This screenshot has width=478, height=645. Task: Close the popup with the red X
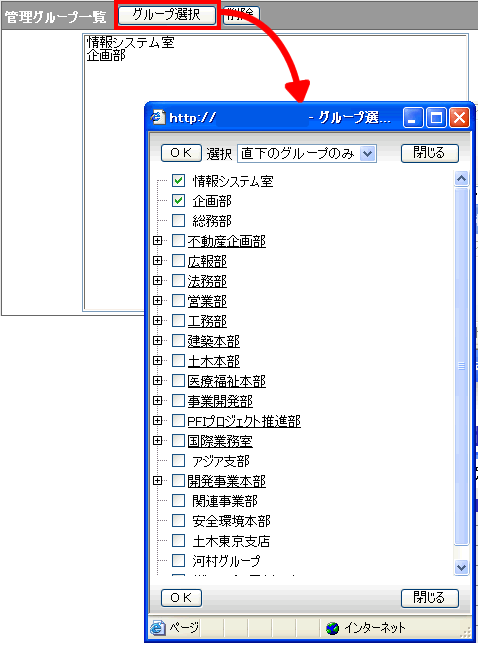459,118
